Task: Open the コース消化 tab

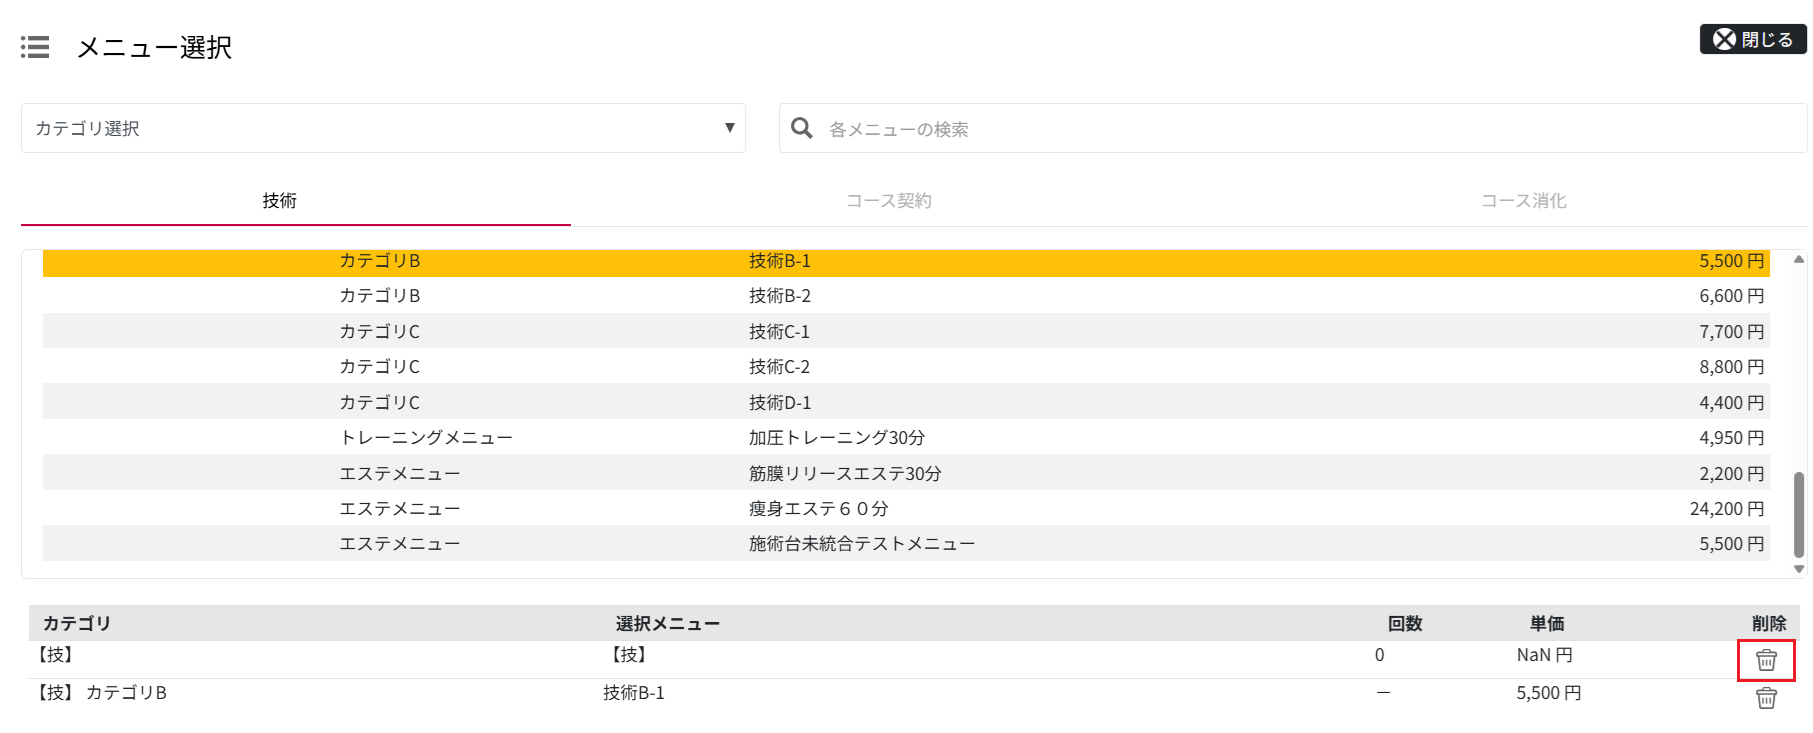Action: [x=1523, y=201]
